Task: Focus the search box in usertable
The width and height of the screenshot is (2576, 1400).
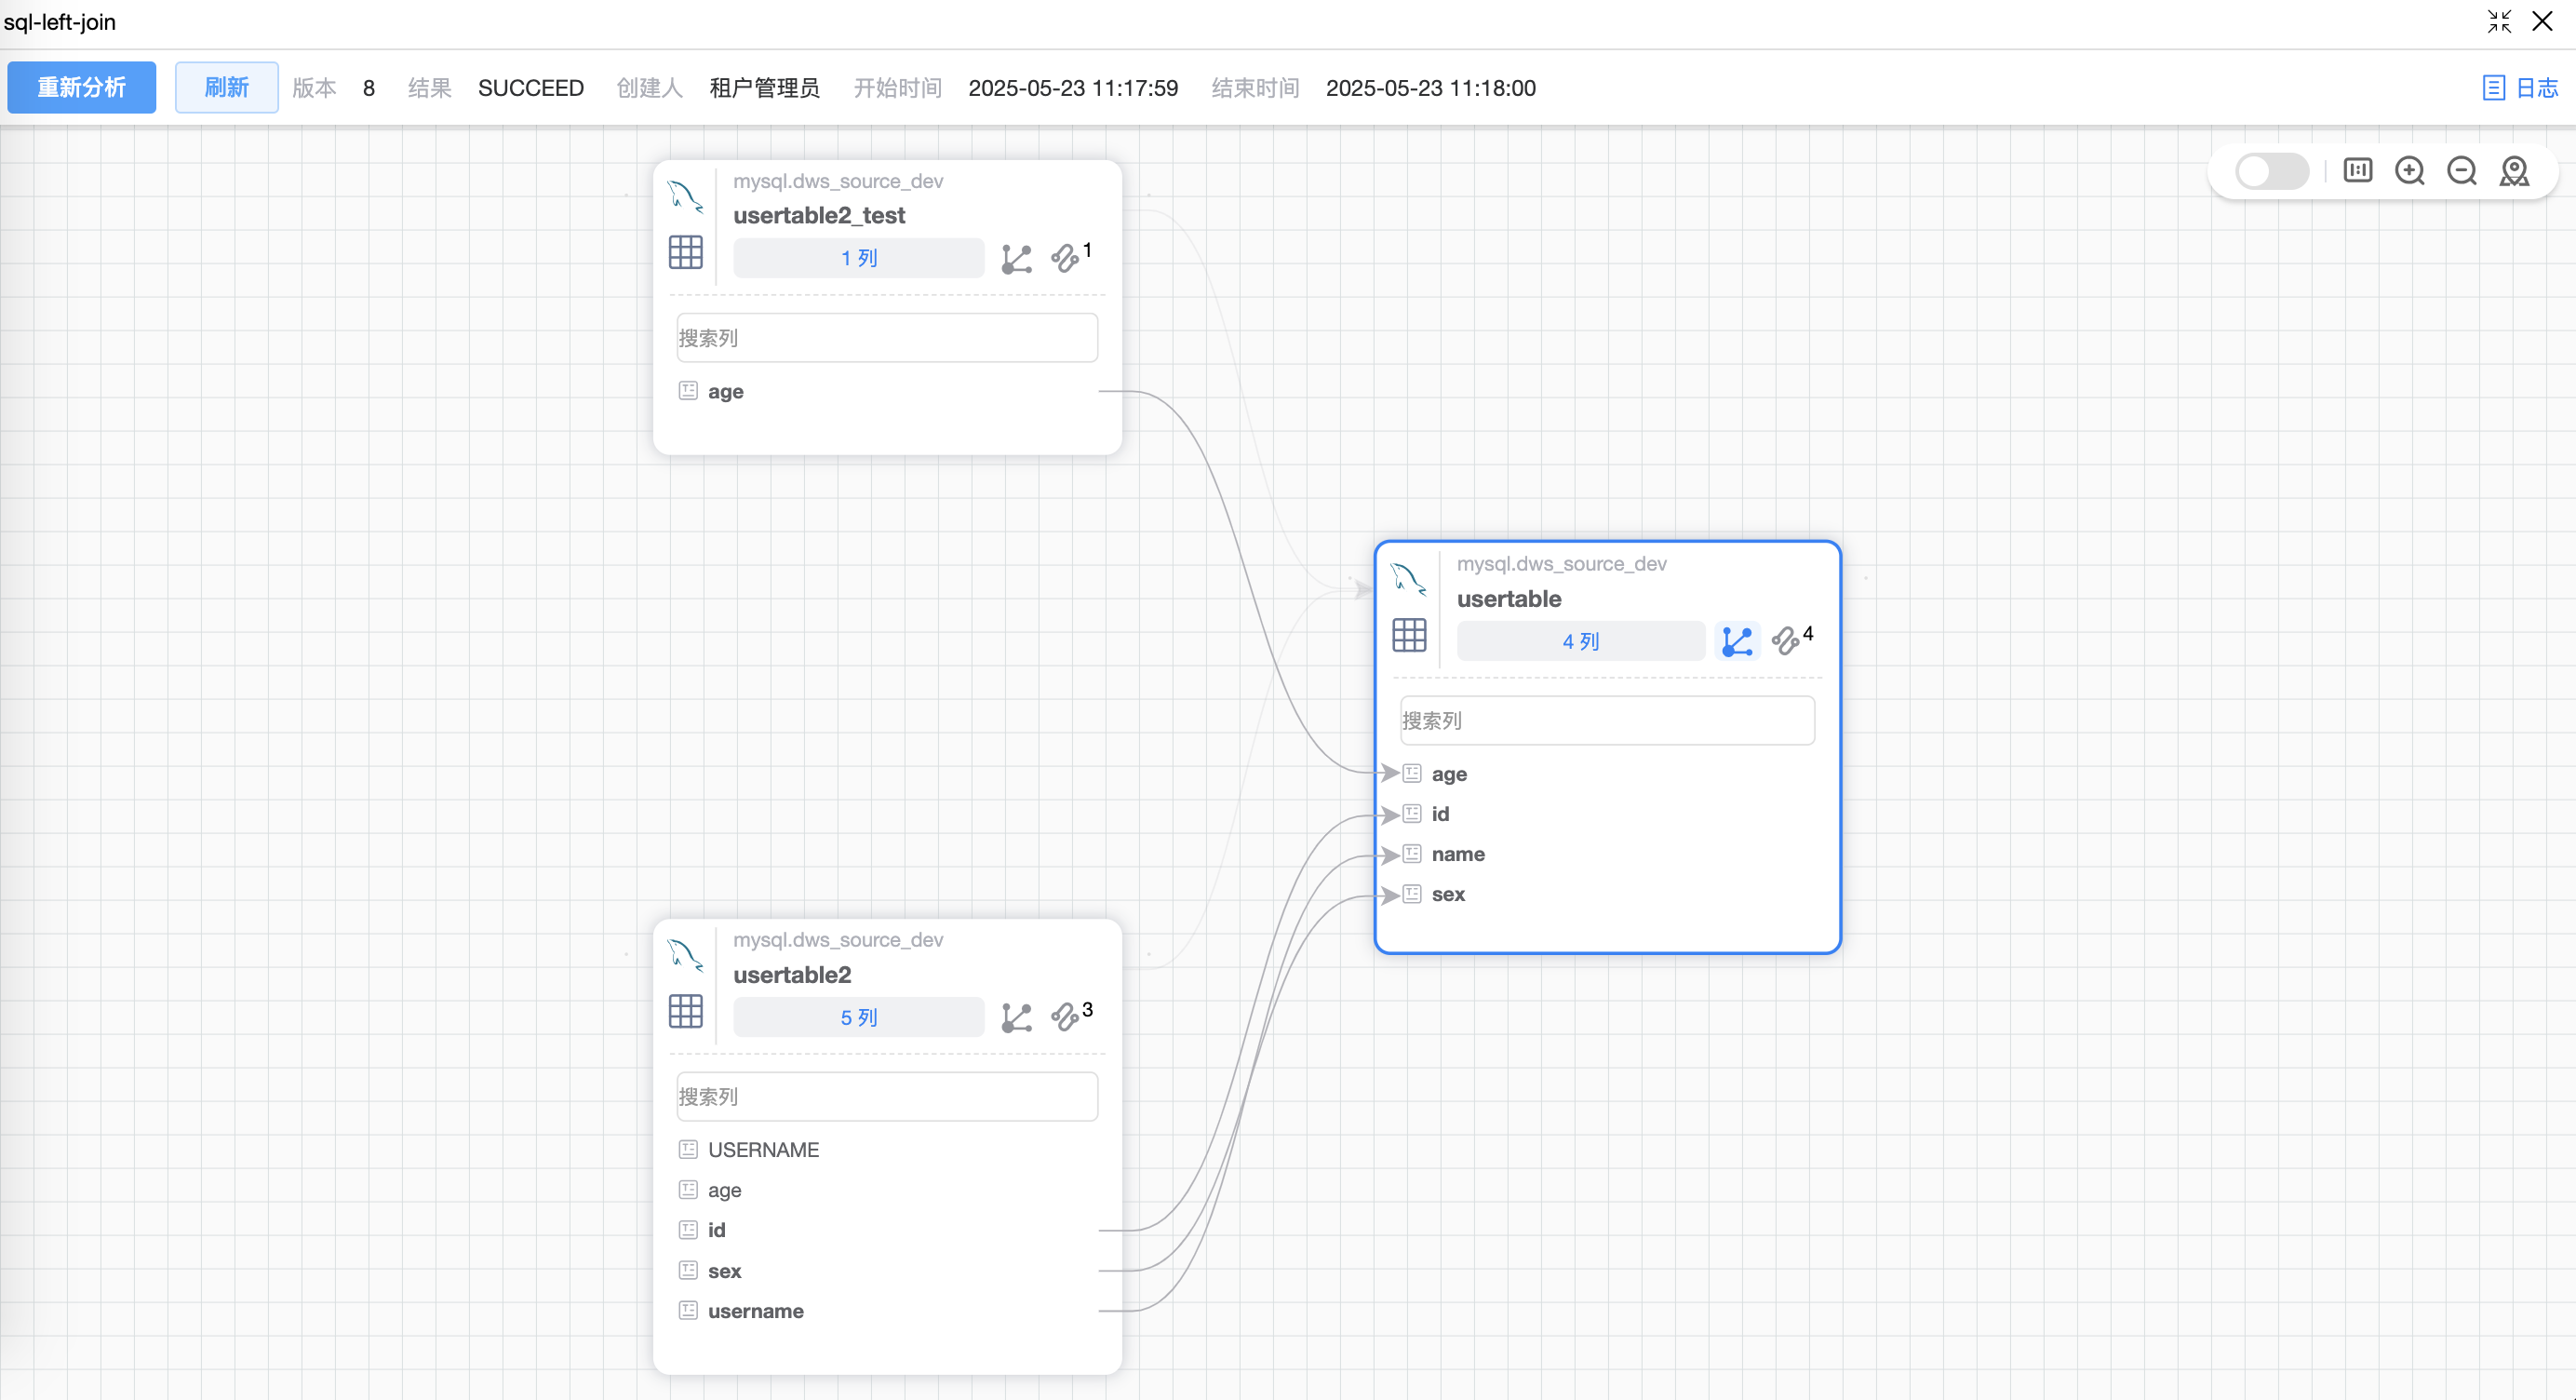Action: pyautogui.click(x=1606, y=720)
